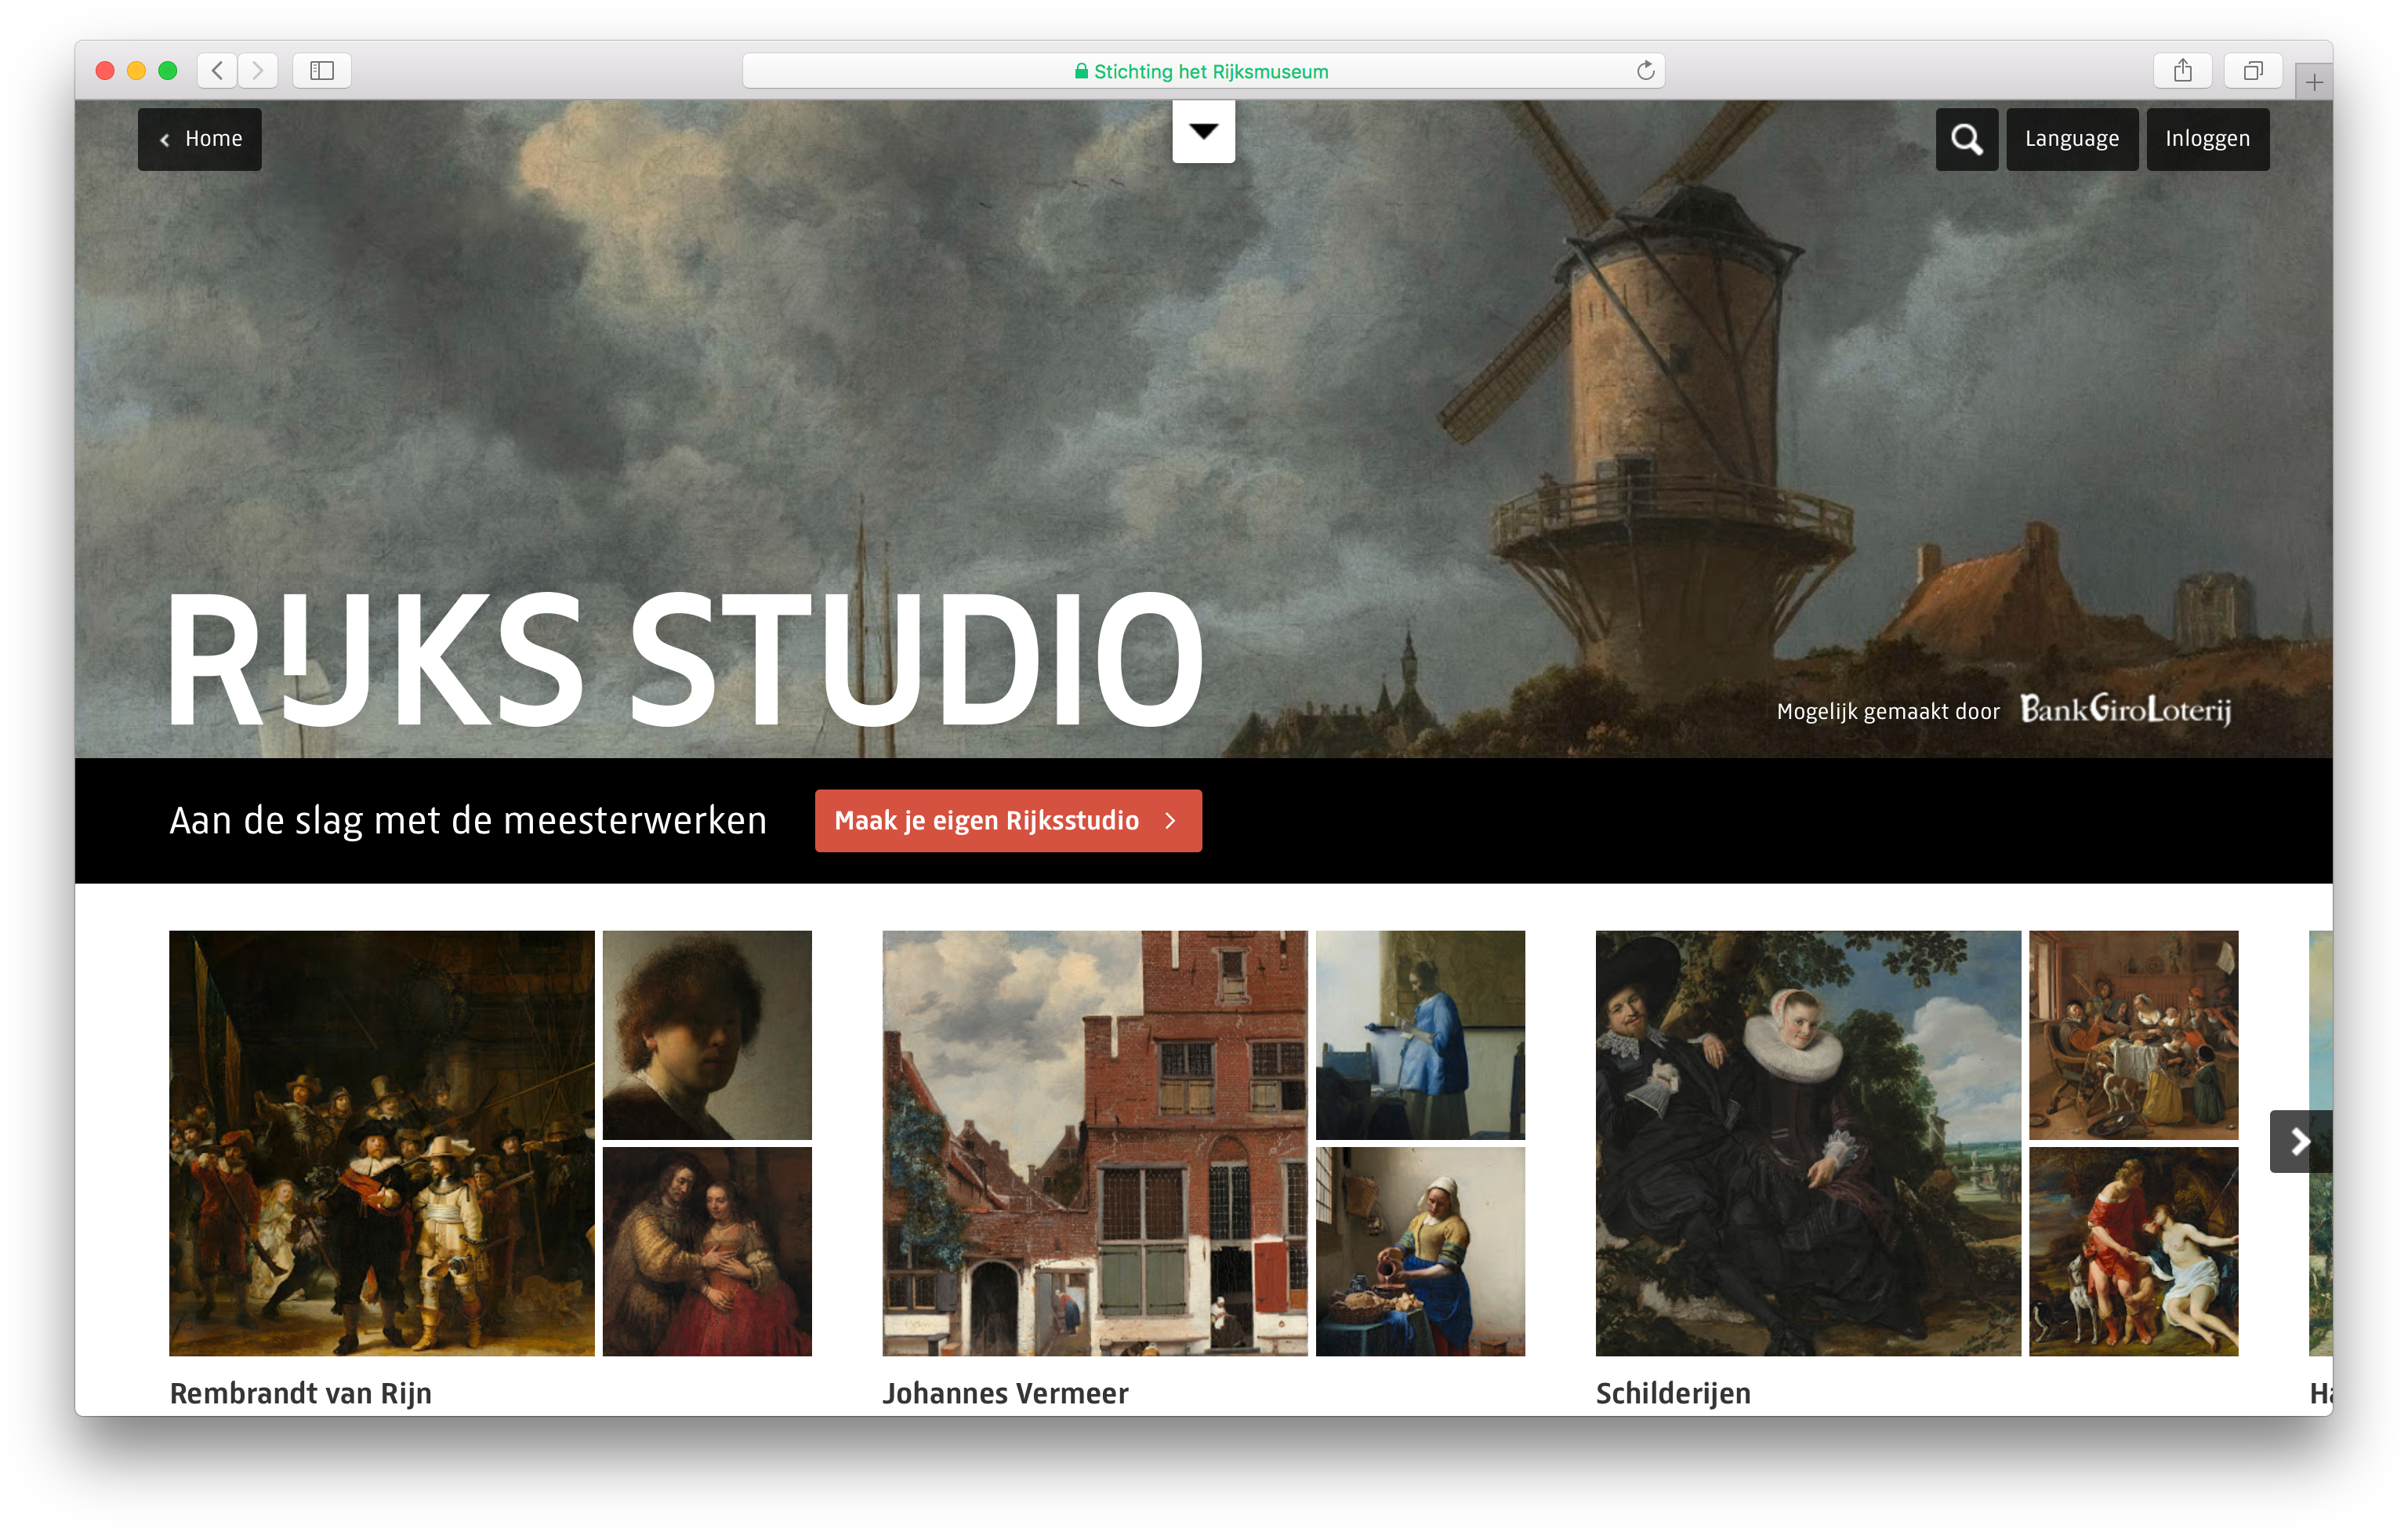Click the green lock icon in address bar
2408x1532 pixels.
[1081, 71]
